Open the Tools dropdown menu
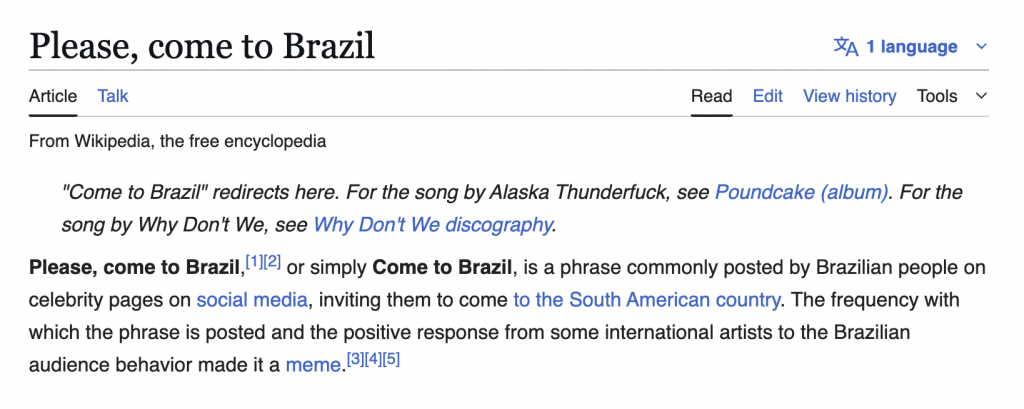 pyautogui.click(x=951, y=96)
